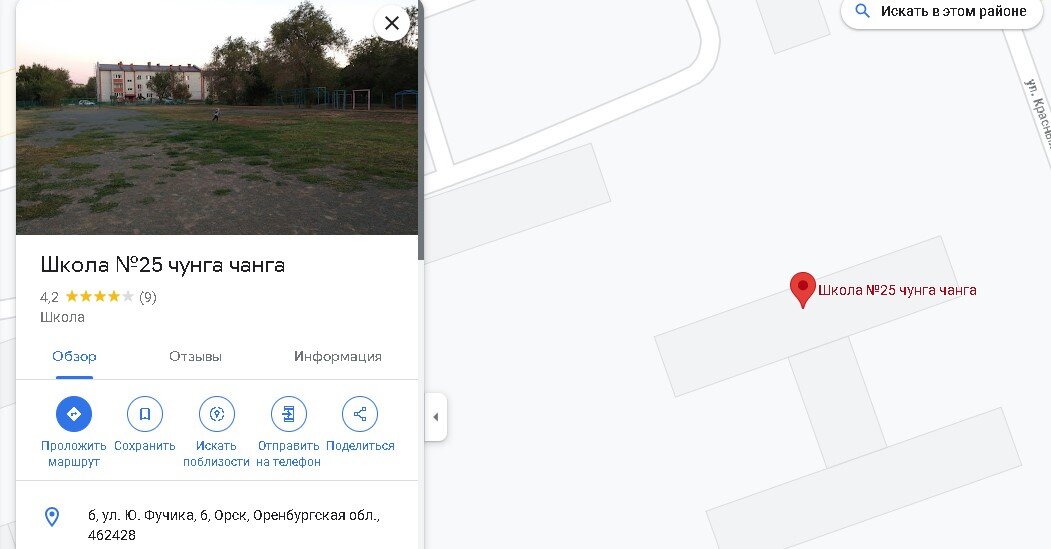The image size is (1051, 549).
Task: Click the Искать поблизости nearby icon
Action: coord(217,414)
